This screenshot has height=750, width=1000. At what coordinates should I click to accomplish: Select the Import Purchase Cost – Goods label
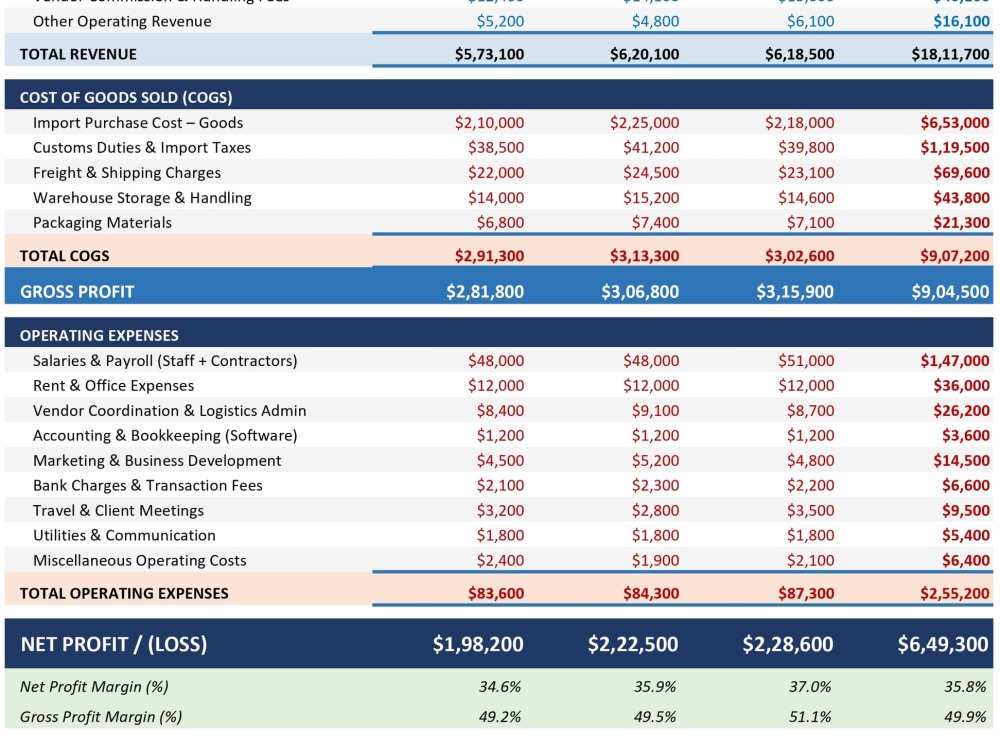click(x=138, y=122)
